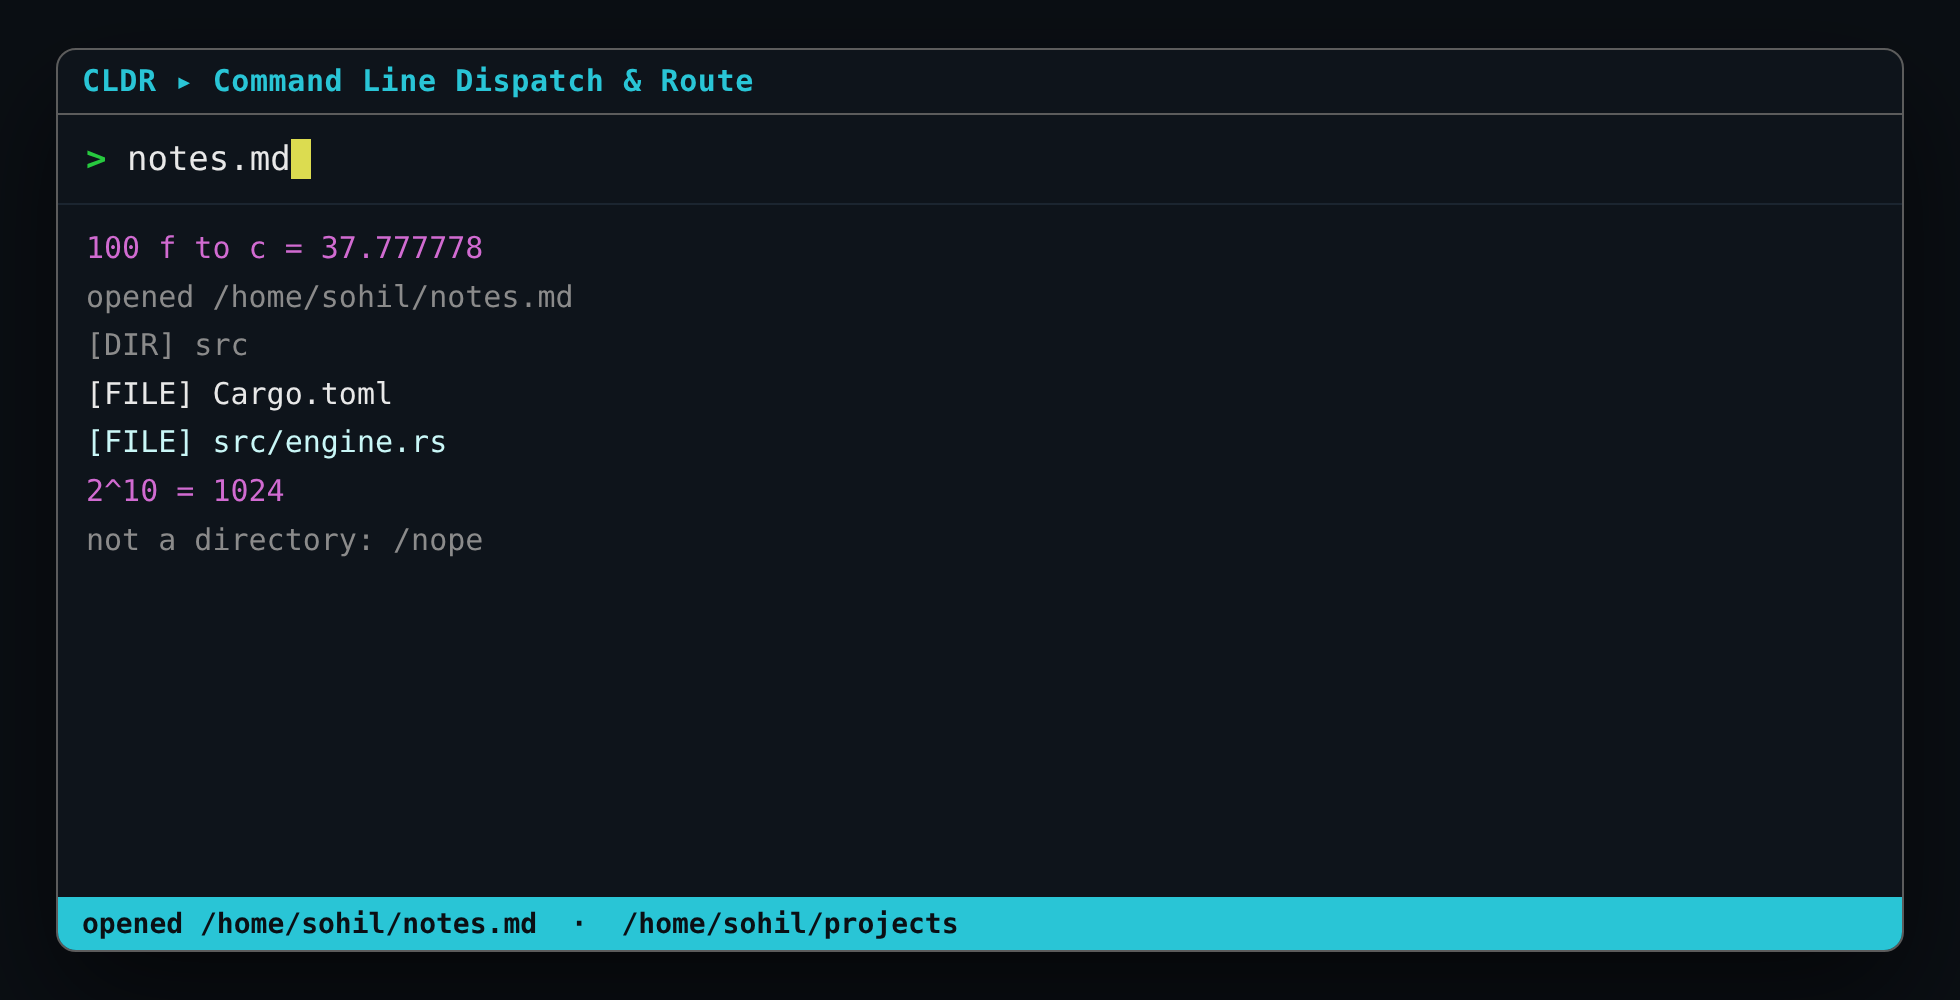The height and width of the screenshot is (1000, 1960).
Task: Click the CLDR label in header
Action: click(x=119, y=81)
